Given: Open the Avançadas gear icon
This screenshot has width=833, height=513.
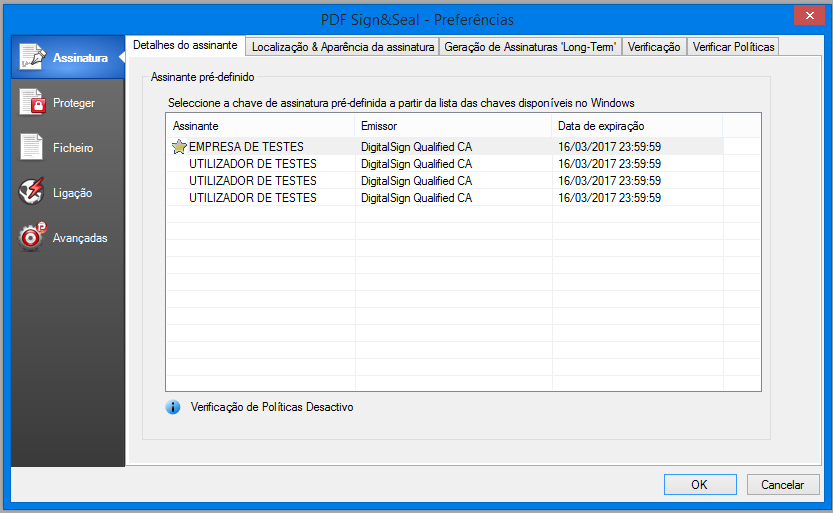Looking at the screenshot, I should (x=32, y=237).
